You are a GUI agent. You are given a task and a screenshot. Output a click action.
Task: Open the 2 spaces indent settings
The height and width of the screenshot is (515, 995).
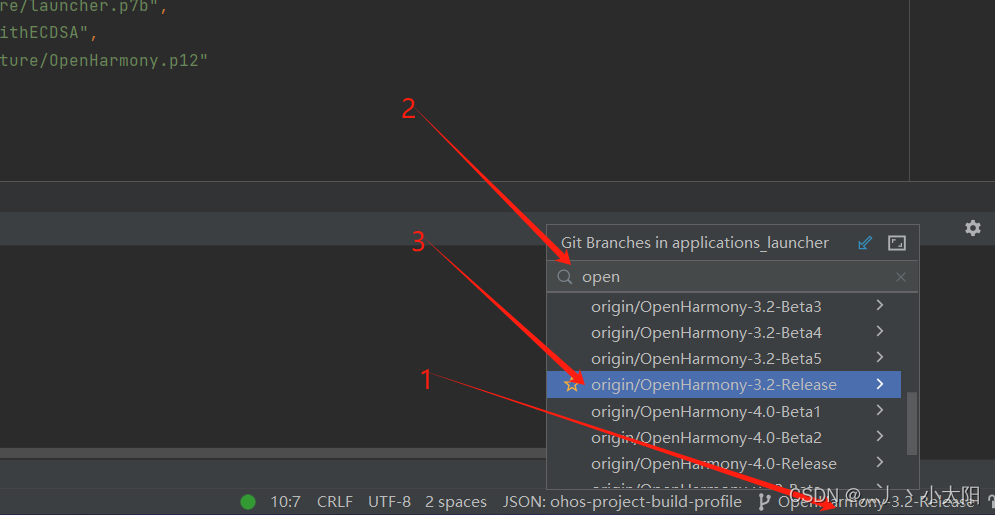456,502
